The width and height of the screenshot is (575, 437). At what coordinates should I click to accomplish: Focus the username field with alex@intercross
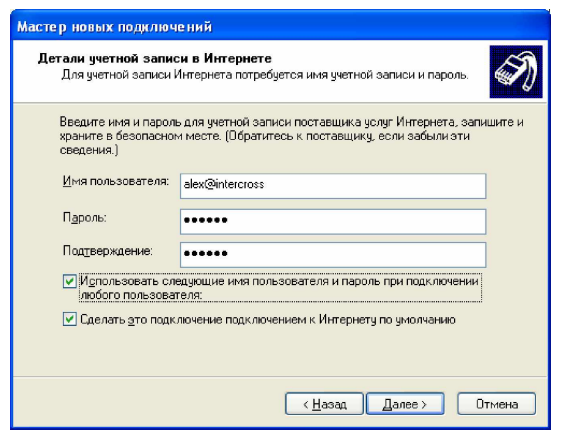click(x=333, y=186)
